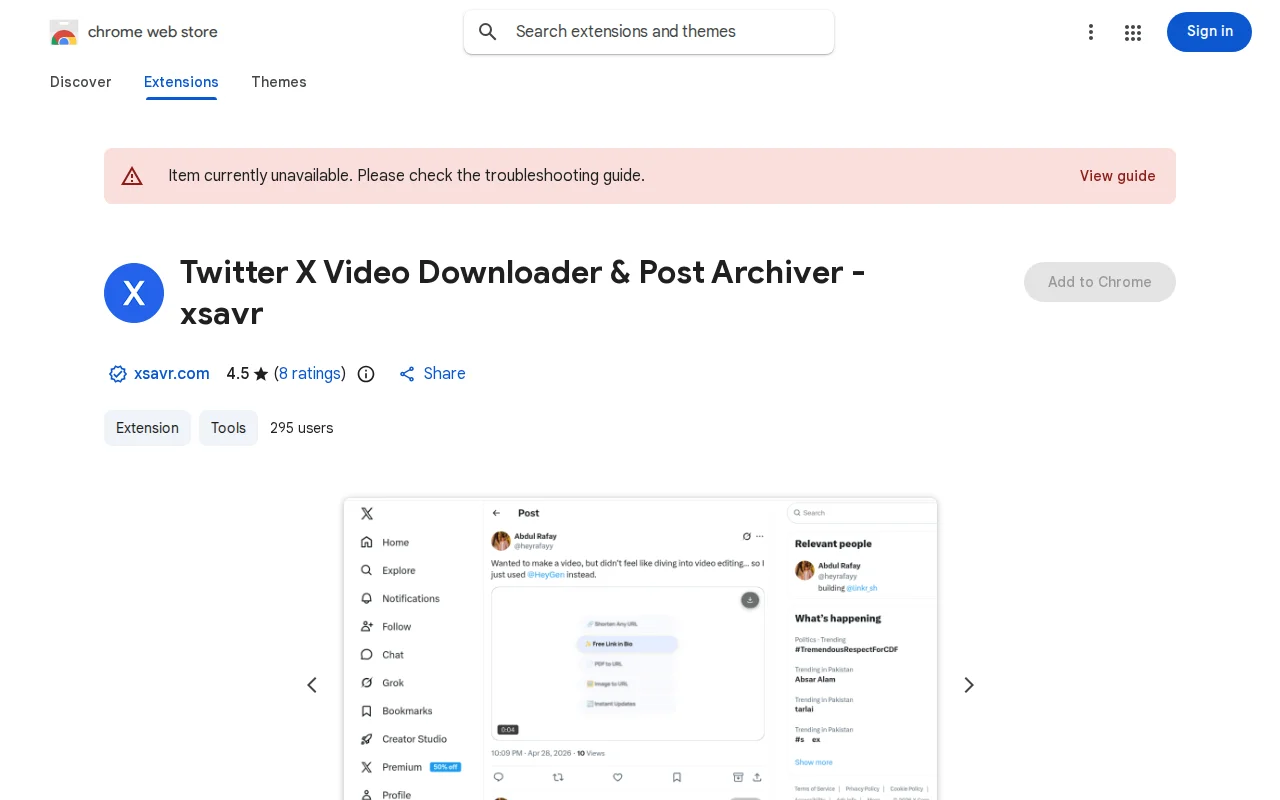The image size is (1280, 800).
Task: Visit the xsavr.com publisher link
Action: click(x=172, y=374)
